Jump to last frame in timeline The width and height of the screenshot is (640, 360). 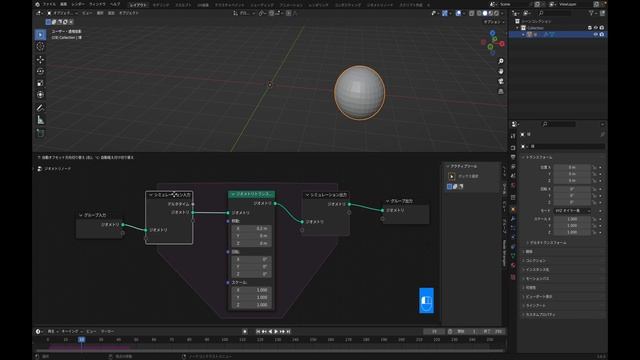288,331
